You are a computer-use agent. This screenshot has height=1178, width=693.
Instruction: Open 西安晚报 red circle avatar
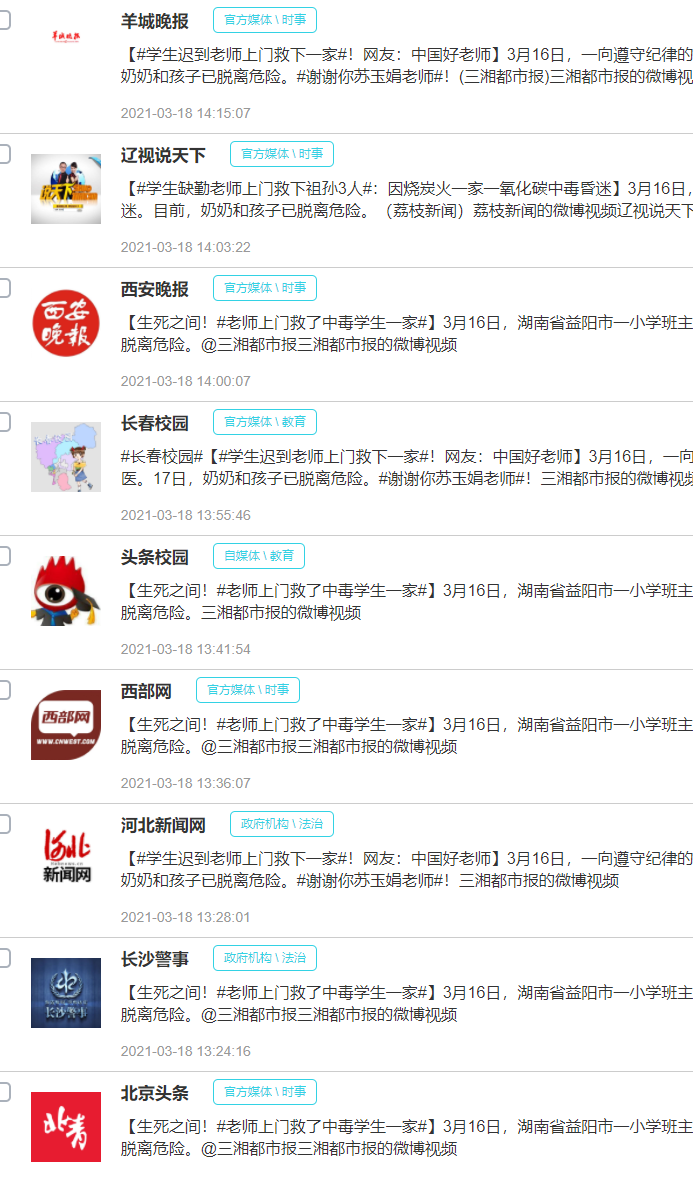click(x=66, y=323)
